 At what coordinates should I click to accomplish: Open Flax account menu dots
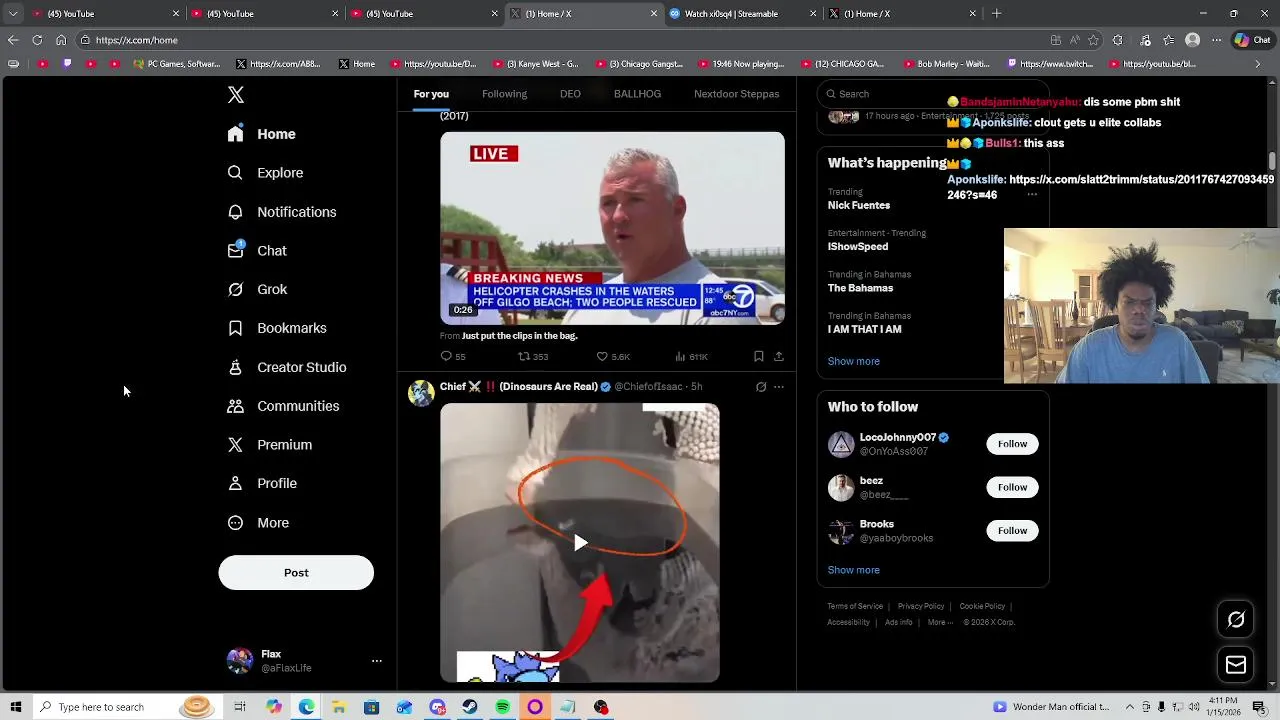[377, 661]
